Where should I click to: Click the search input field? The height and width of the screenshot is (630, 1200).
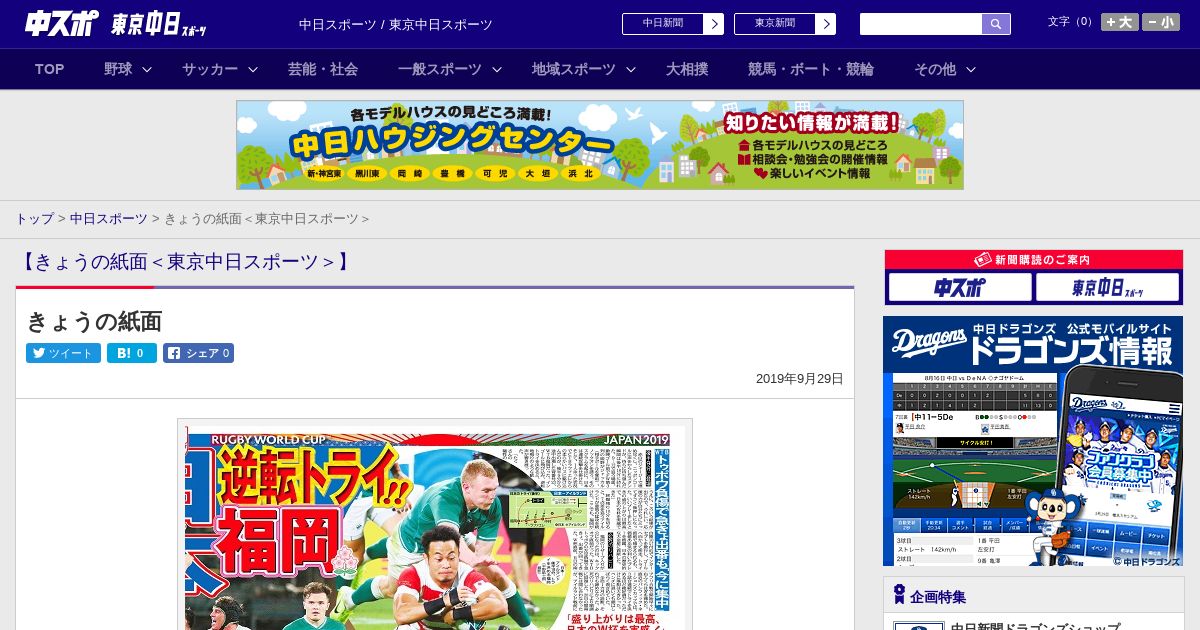point(921,24)
